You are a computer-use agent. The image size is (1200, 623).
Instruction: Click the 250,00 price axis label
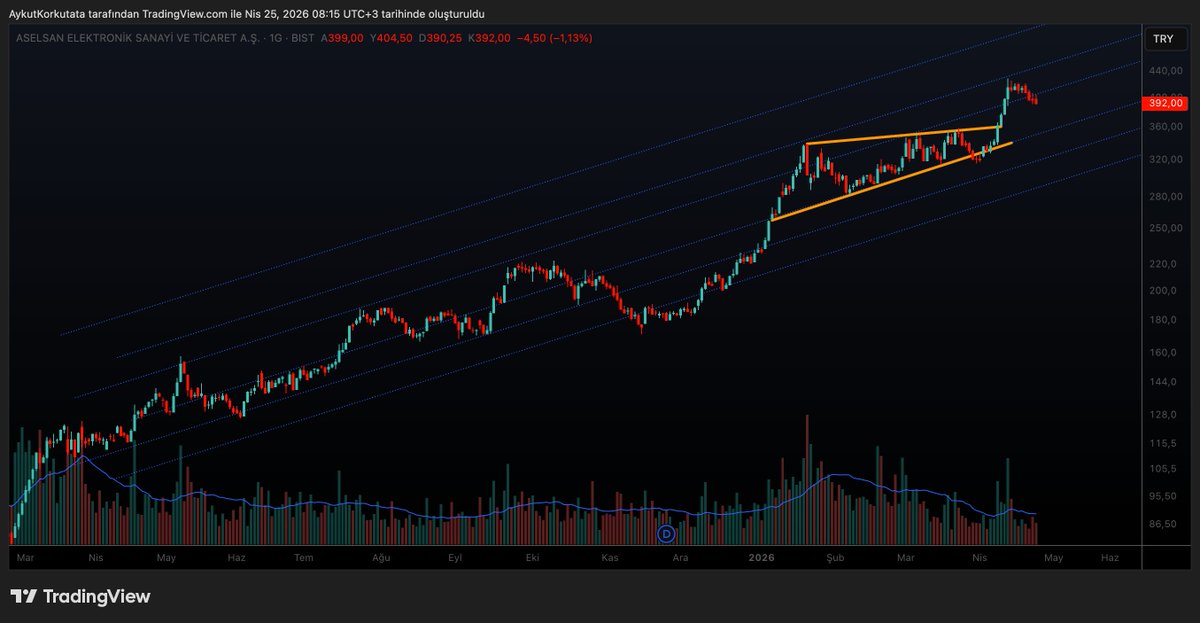tap(1165, 229)
